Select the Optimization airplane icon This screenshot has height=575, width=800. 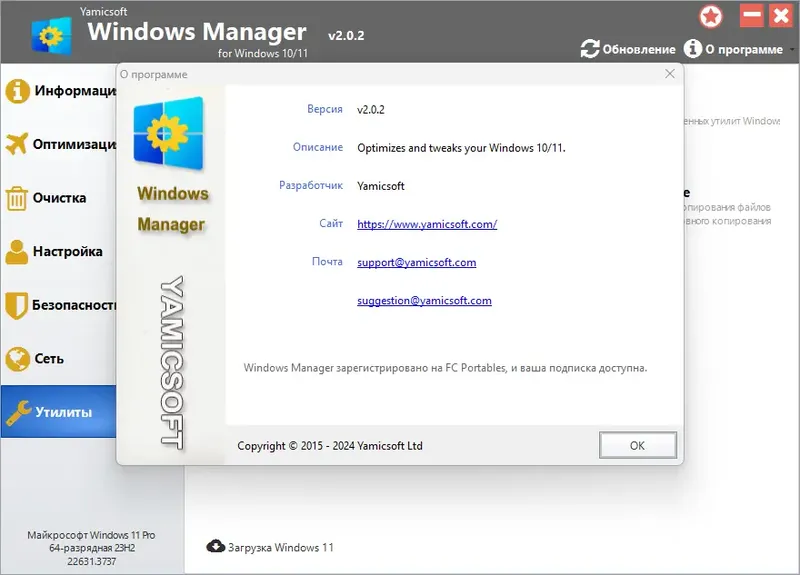click(16, 144)
